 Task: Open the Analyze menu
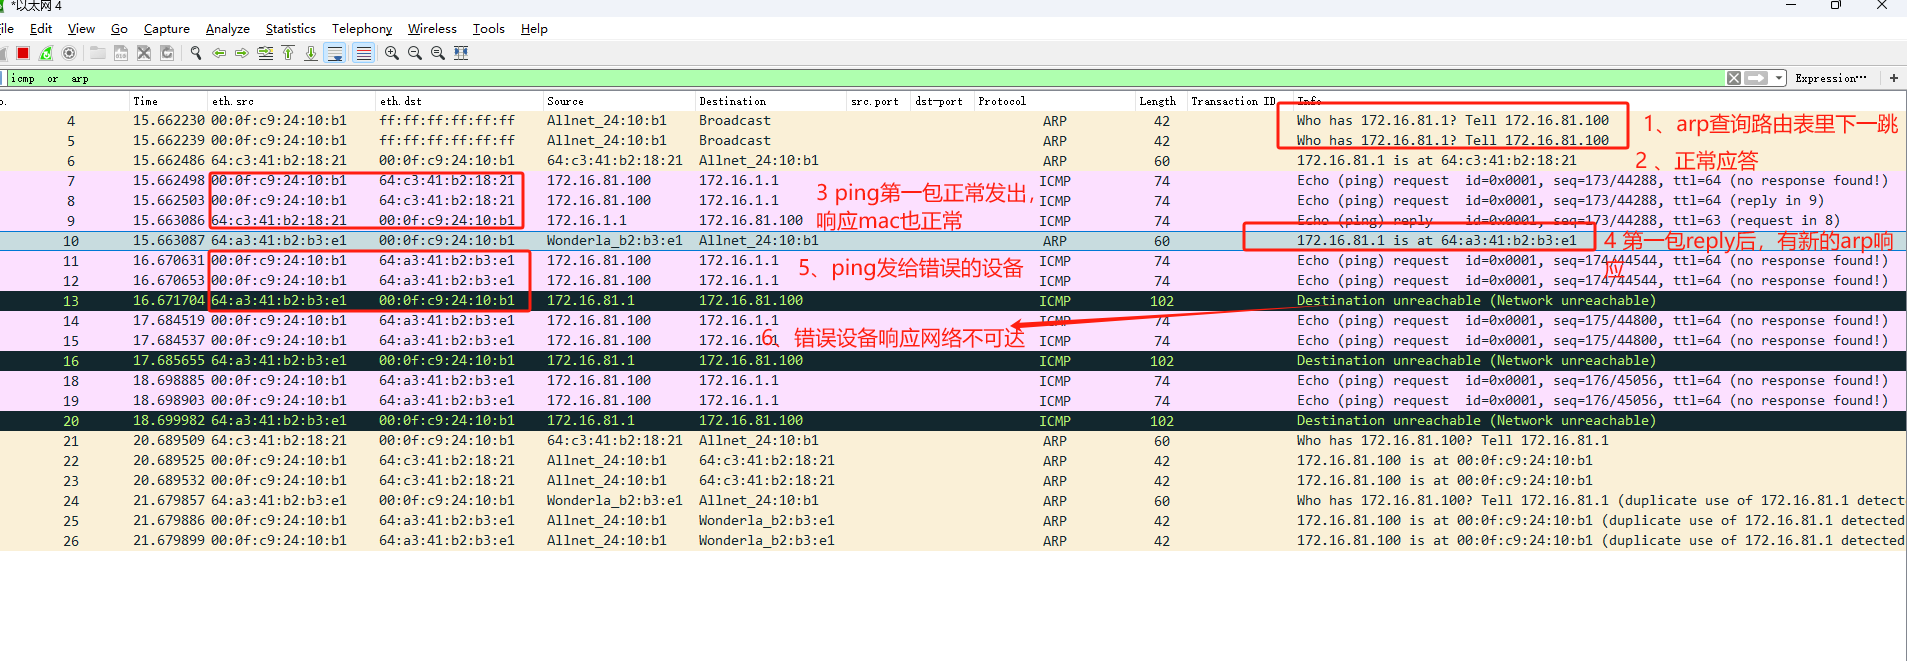tap(227, 29)
